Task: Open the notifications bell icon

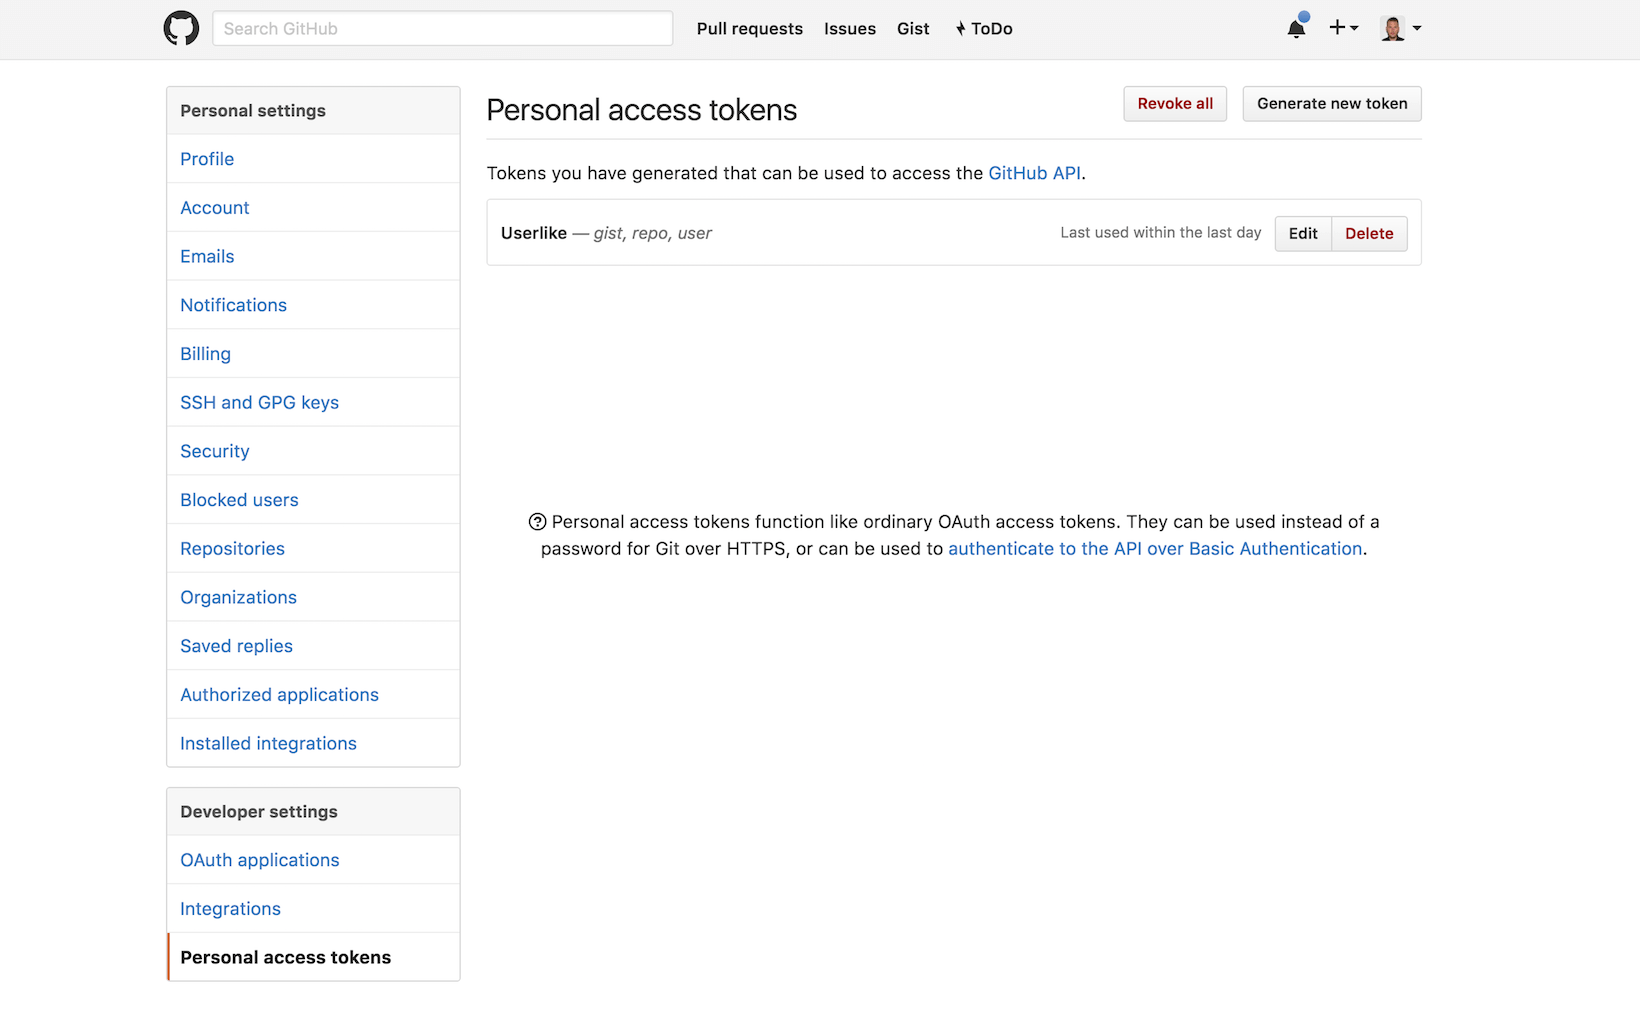Action: [1296, 28]
